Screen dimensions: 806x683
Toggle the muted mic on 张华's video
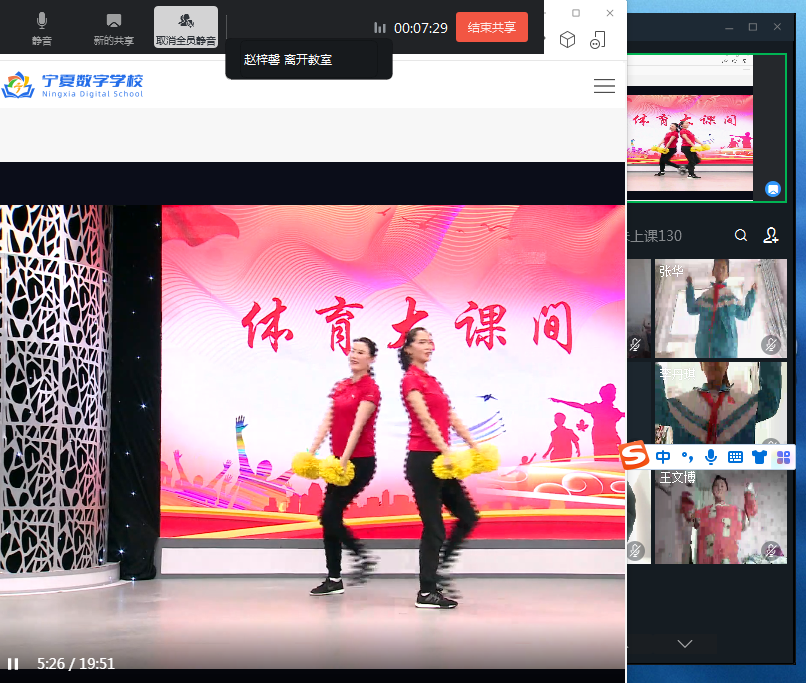[770, 344]
